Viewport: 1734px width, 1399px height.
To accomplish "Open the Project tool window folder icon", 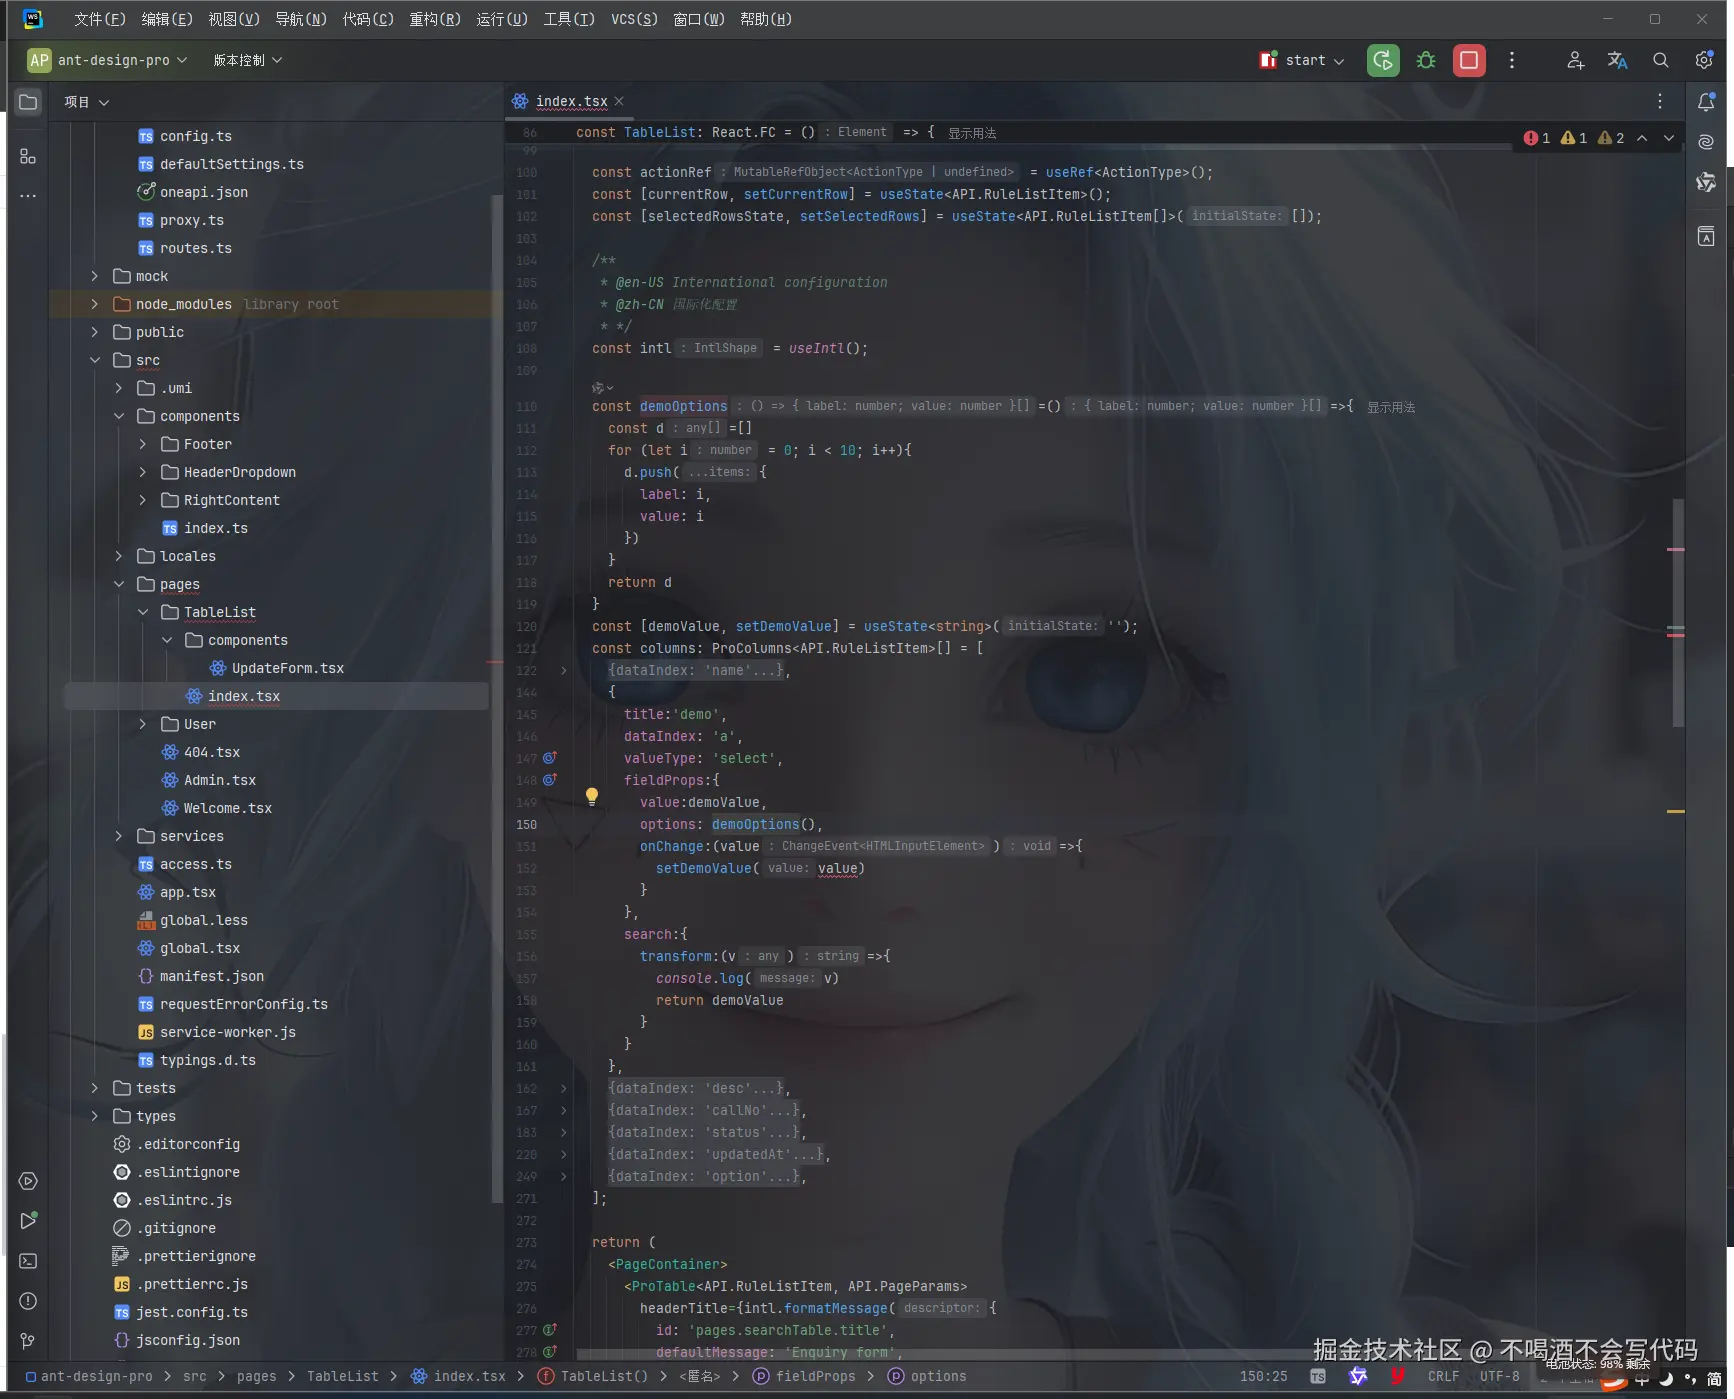I will coord(28,102).
